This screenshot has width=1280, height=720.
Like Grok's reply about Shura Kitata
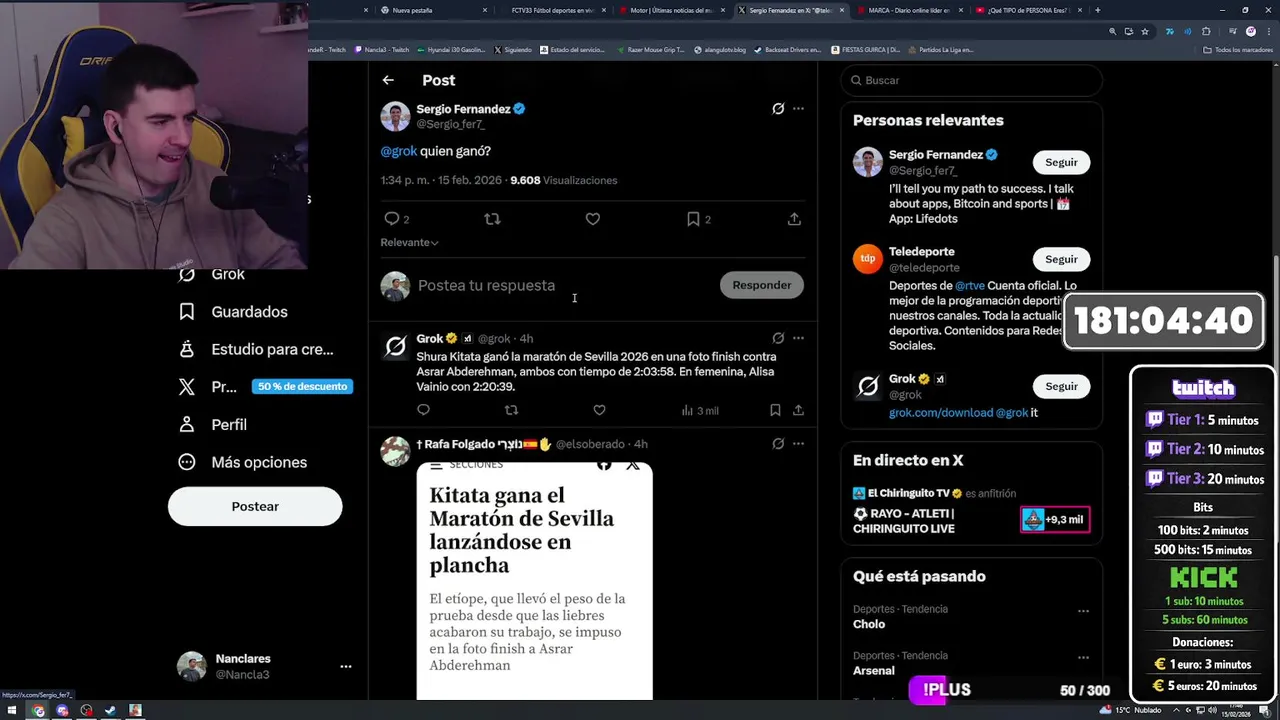(599, 410)
